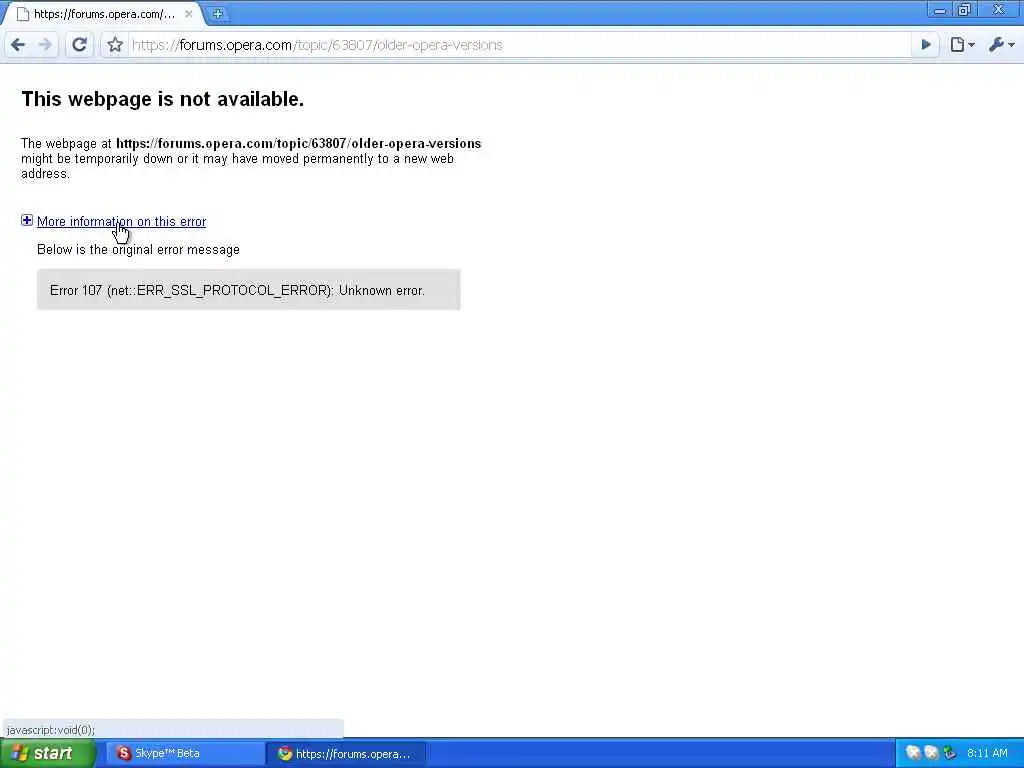Close the browser window
The image size is (1024, 768).
click(x=999, y=10)
